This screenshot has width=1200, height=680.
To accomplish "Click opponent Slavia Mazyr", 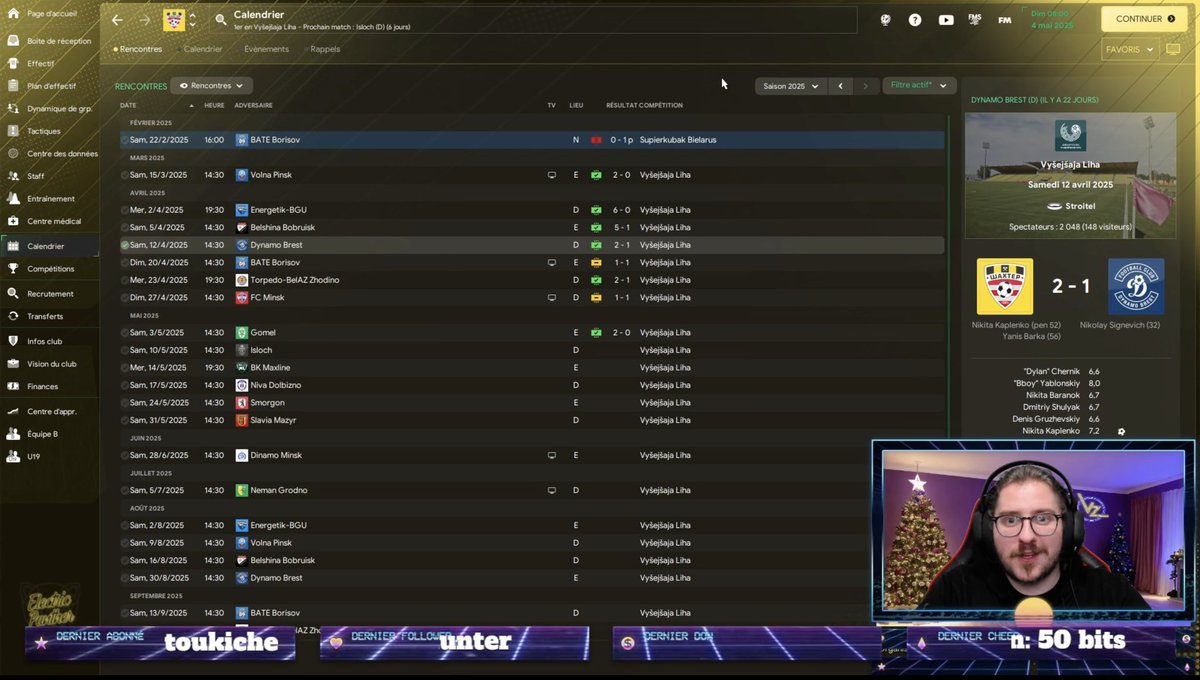I will point(273,420).
